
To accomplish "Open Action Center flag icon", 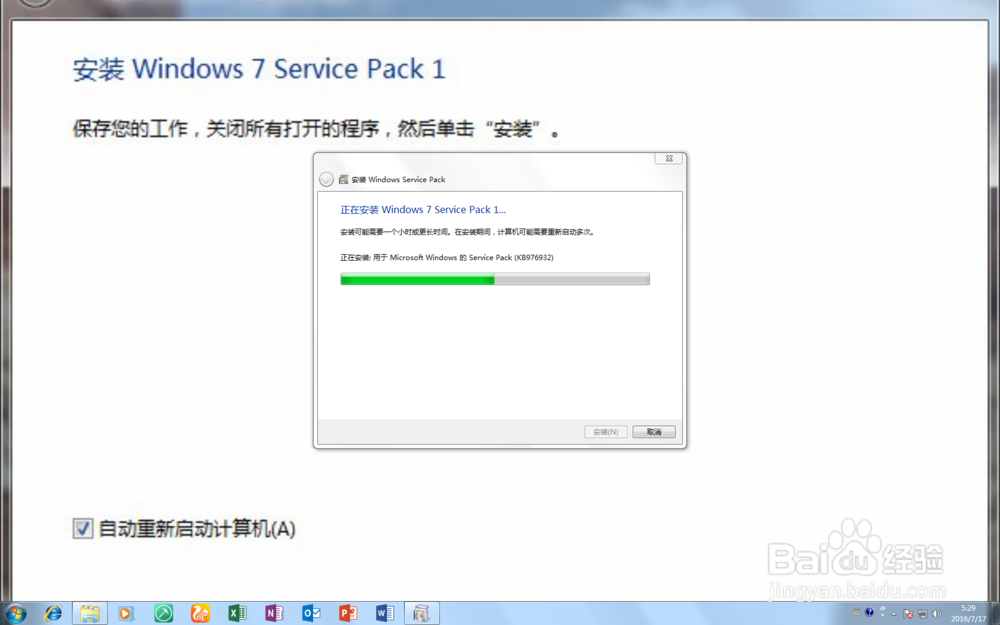I will 908,614.
